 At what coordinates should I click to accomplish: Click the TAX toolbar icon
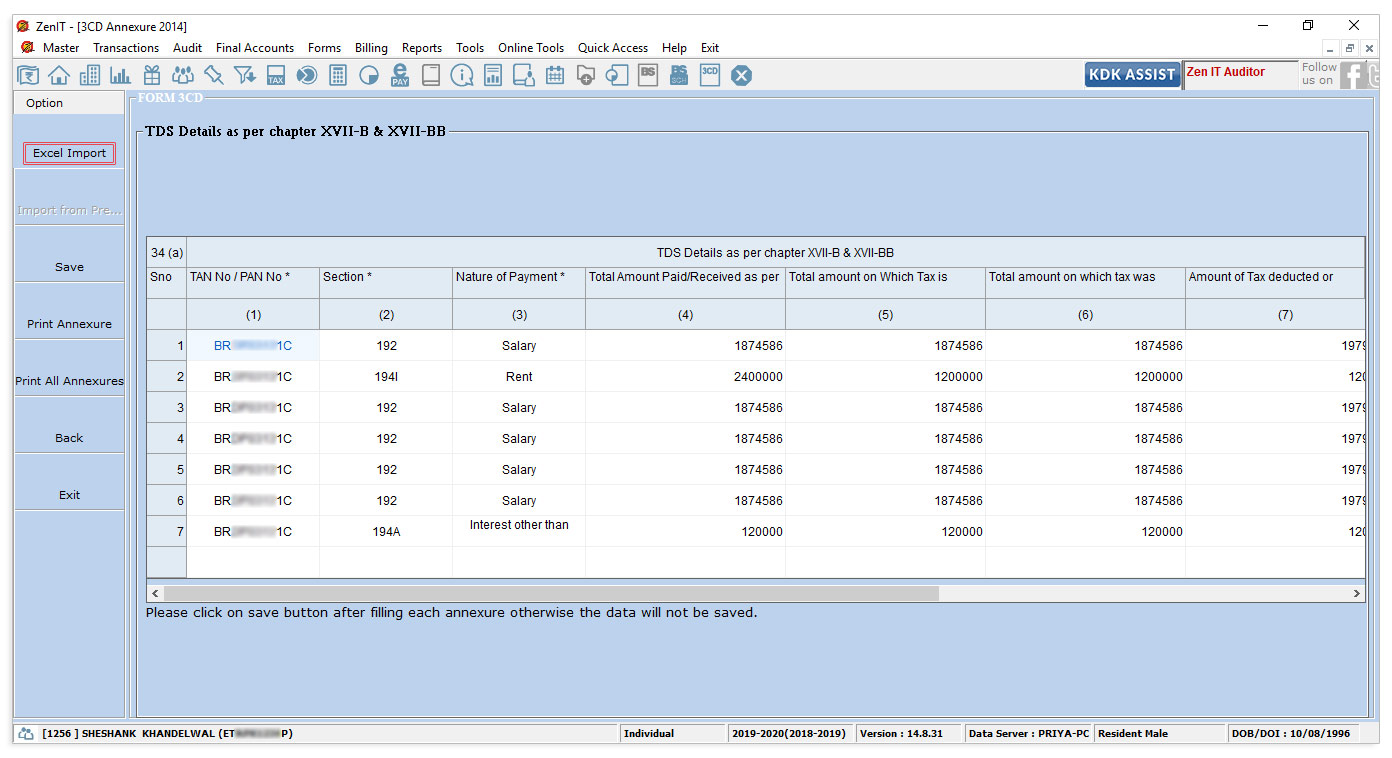(276, 75)
